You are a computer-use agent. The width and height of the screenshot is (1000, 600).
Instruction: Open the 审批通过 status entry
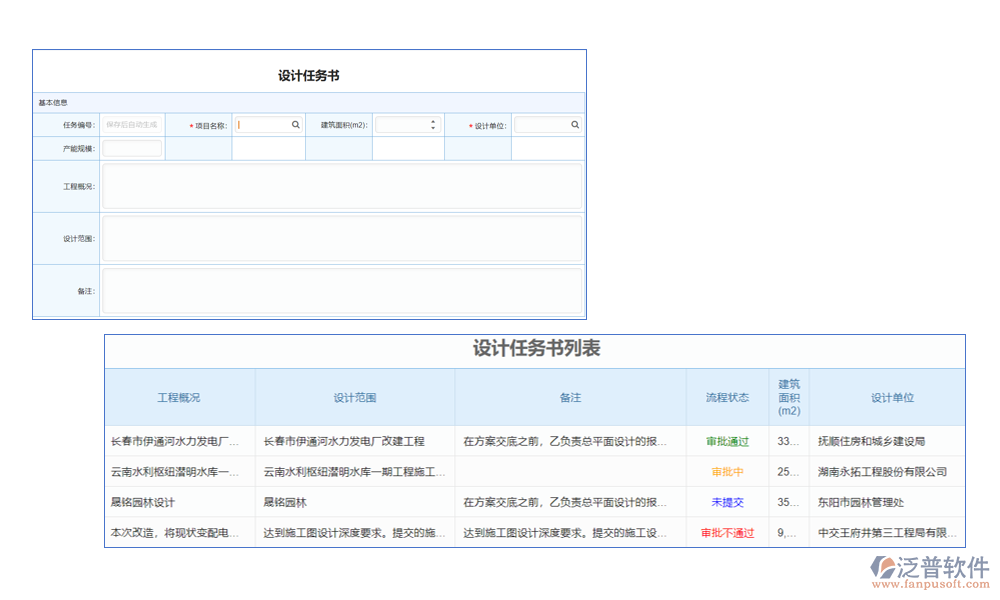(x=727, y=441)
